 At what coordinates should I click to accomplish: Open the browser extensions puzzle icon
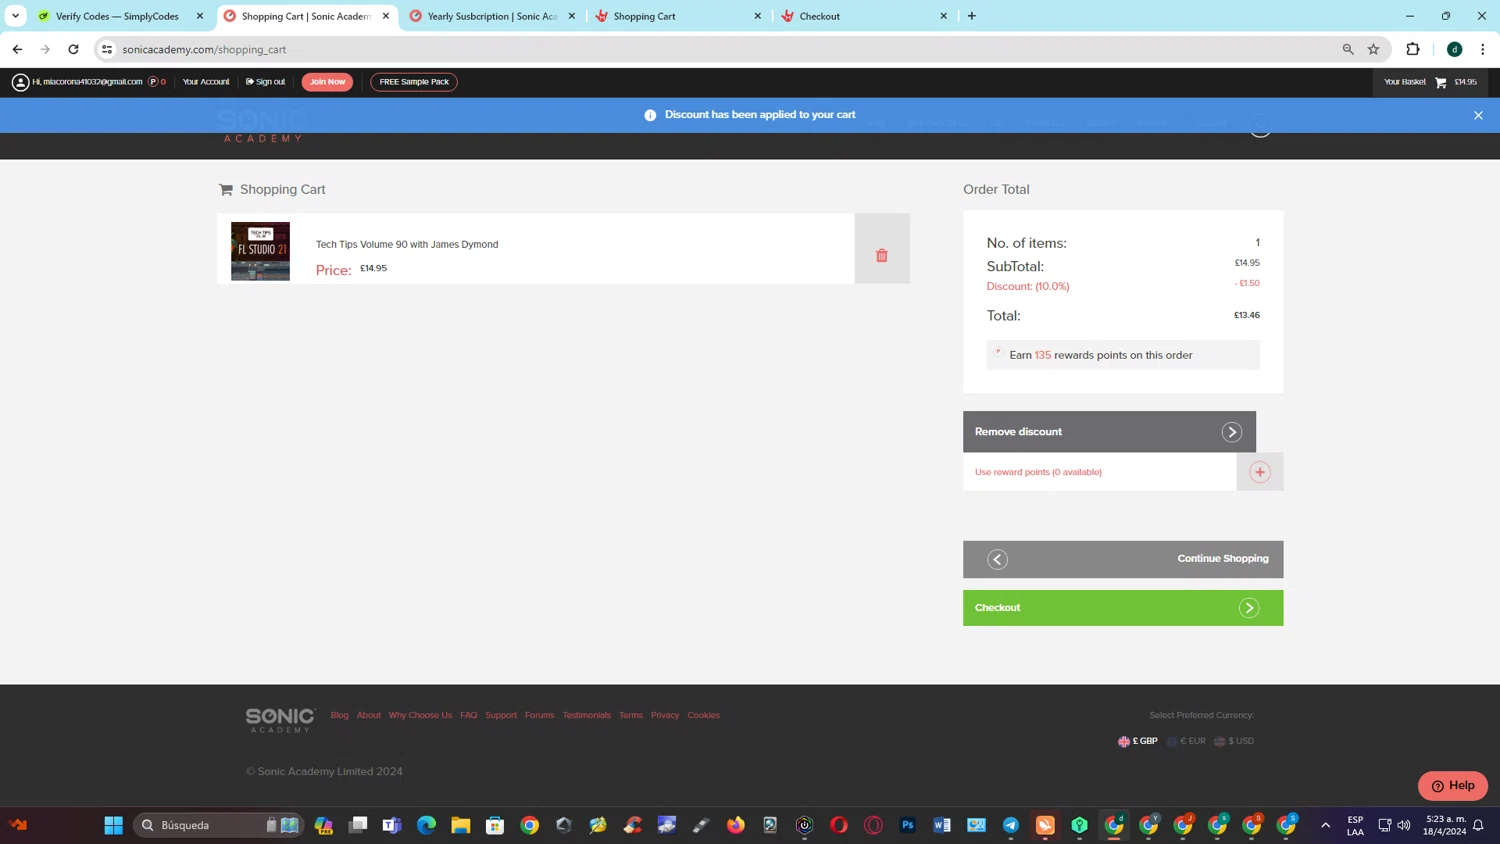(1413, 49)
